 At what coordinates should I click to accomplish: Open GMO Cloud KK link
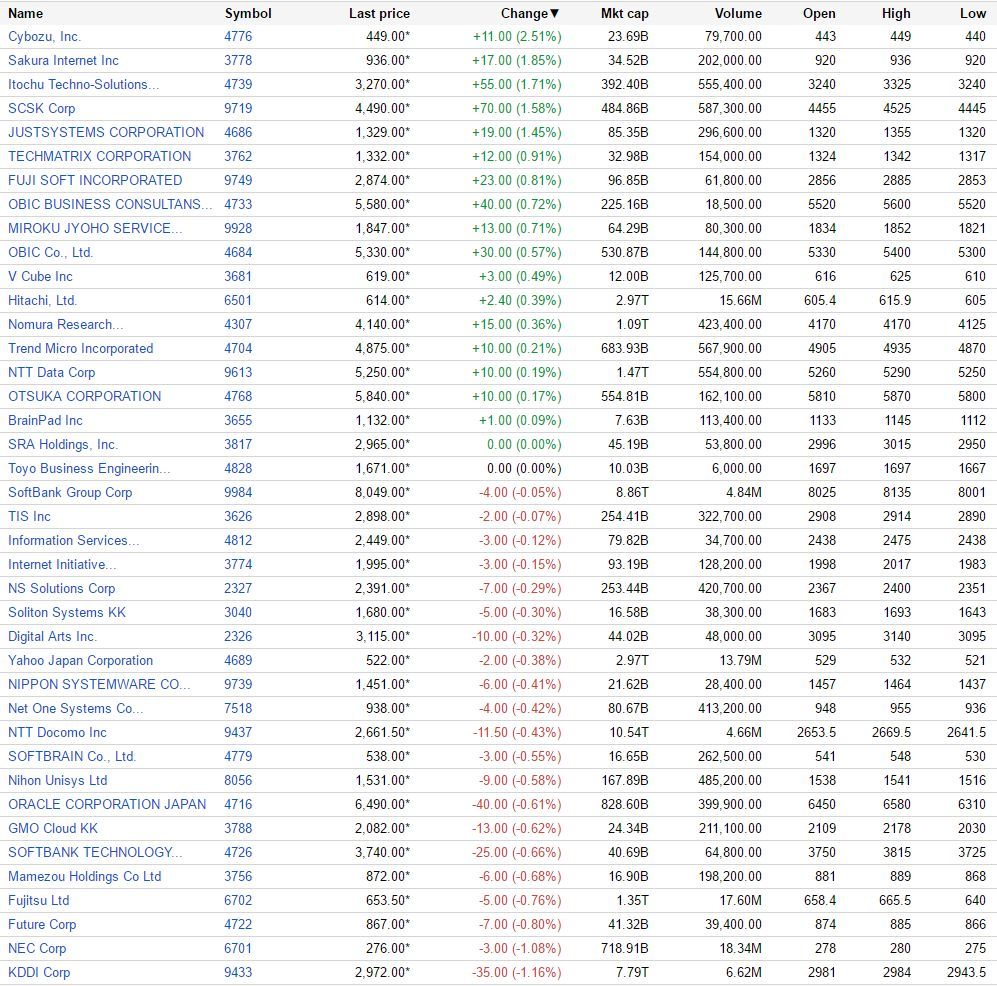pyautogui.click(x=53, y=828)
